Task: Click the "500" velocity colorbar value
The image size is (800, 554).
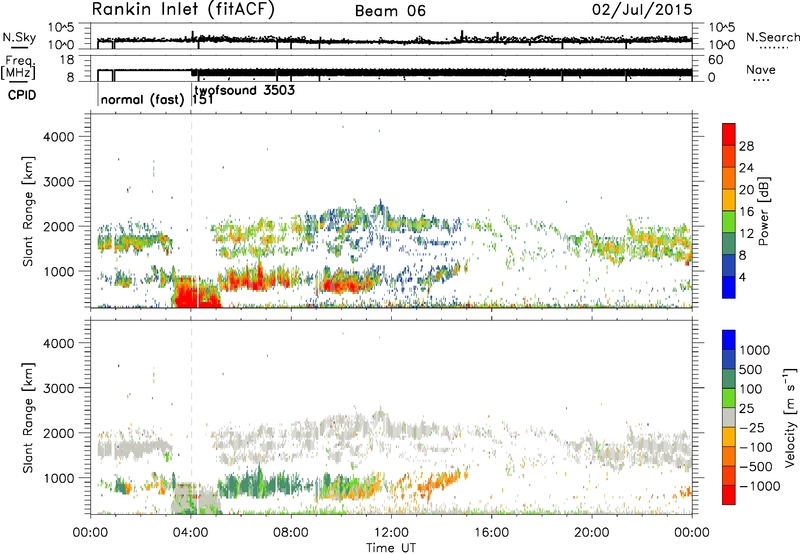Action: (x=753, y=370)
